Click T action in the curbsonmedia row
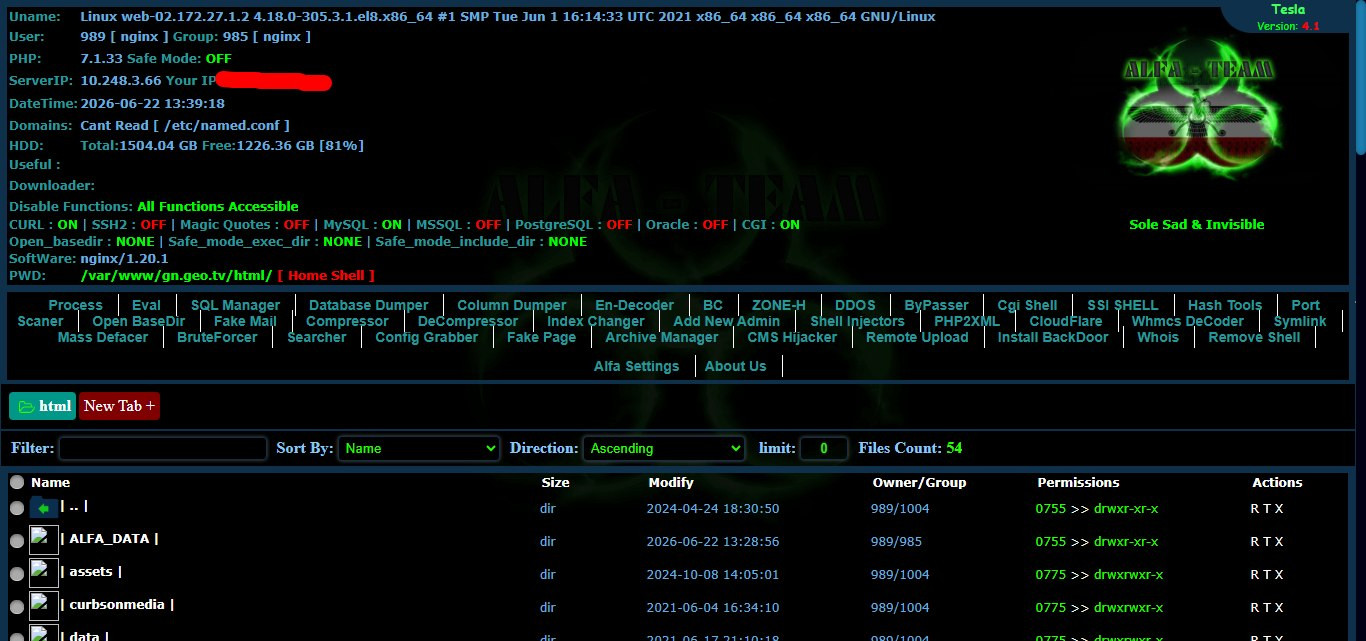 click(x=1267, y=608)
